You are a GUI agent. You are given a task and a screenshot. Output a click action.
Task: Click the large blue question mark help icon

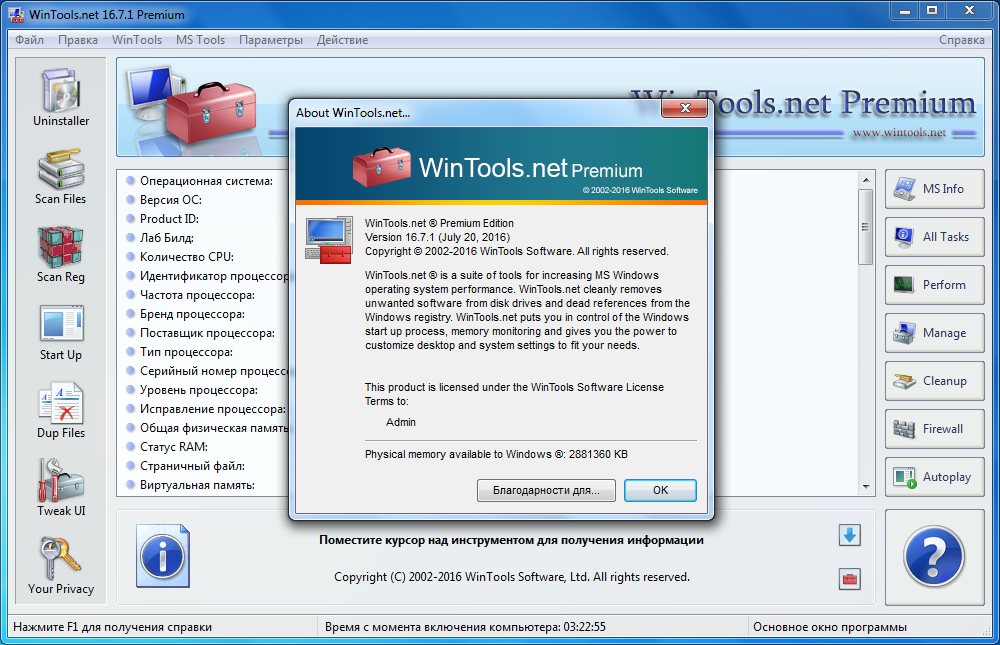(933, 557)
